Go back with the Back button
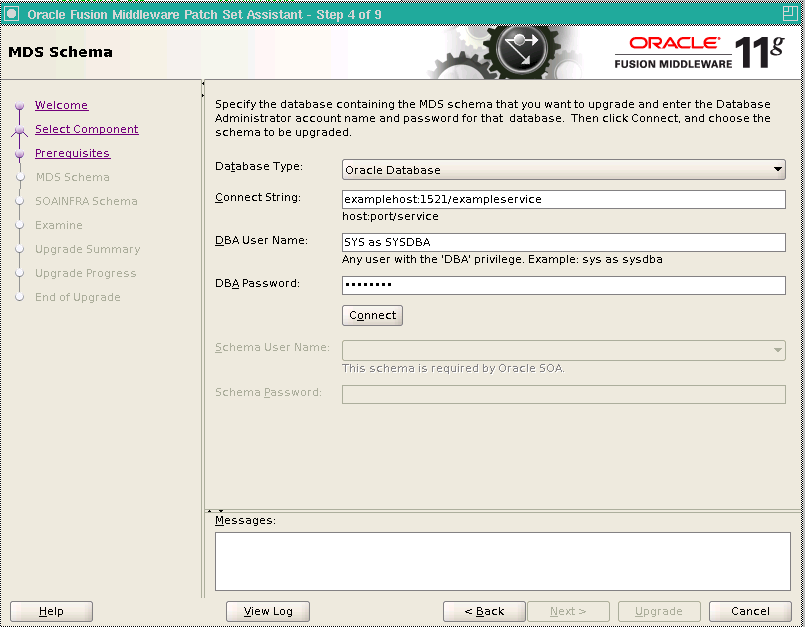This screenshot has width=805, height=627. click(x=484, y=611)
